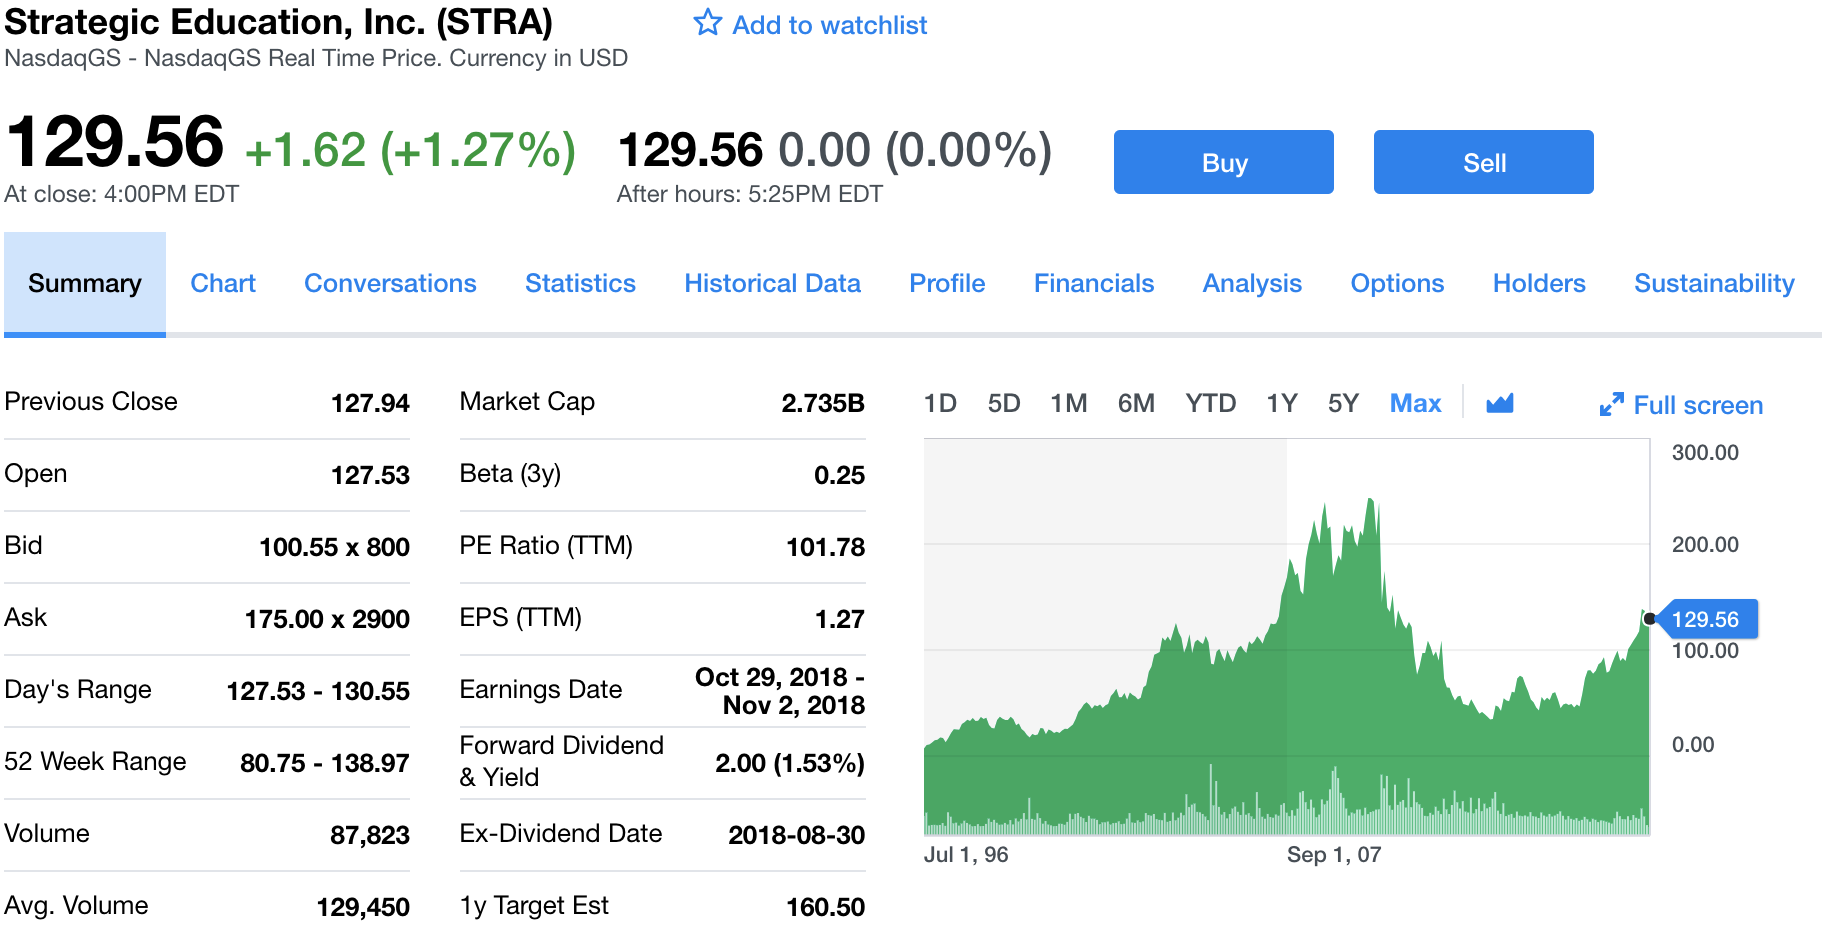Click the After hours: 5:25PM EDT label
1822x940 pixels.
tap(750, 194)
